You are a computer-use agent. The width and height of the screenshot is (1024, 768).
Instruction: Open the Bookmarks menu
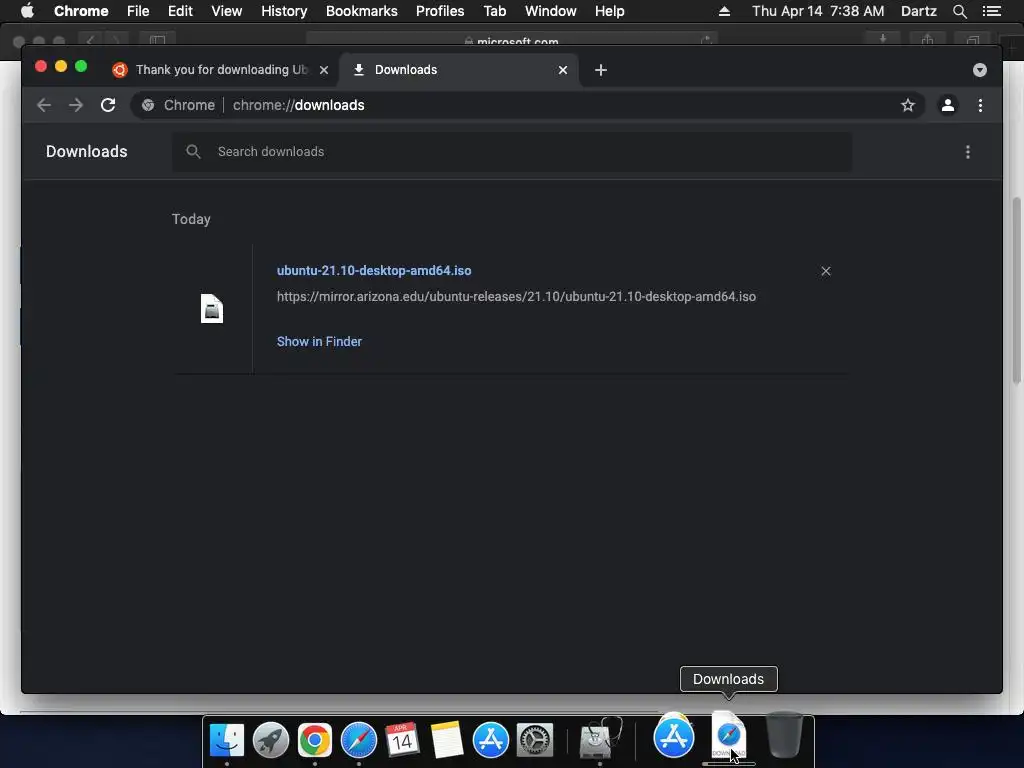coord(362,11)
